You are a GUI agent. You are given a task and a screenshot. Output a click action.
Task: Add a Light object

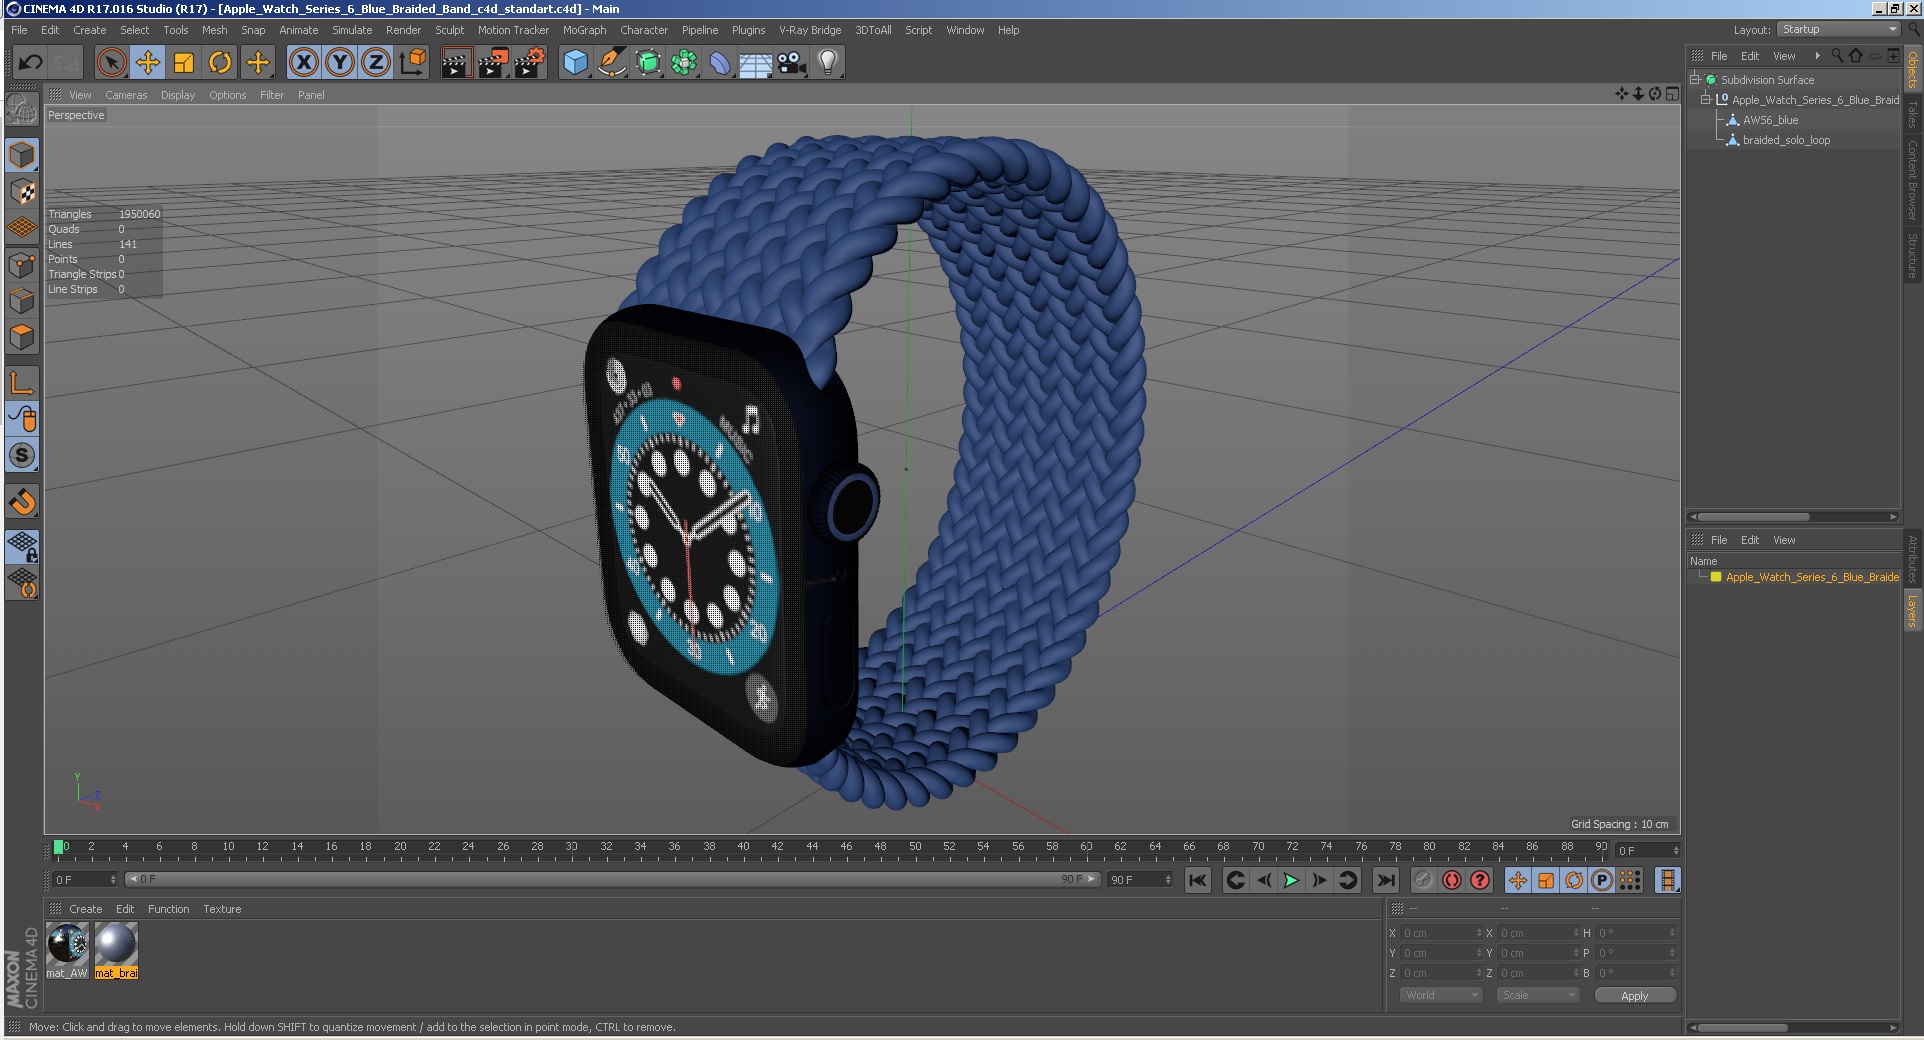click(828, 63)
